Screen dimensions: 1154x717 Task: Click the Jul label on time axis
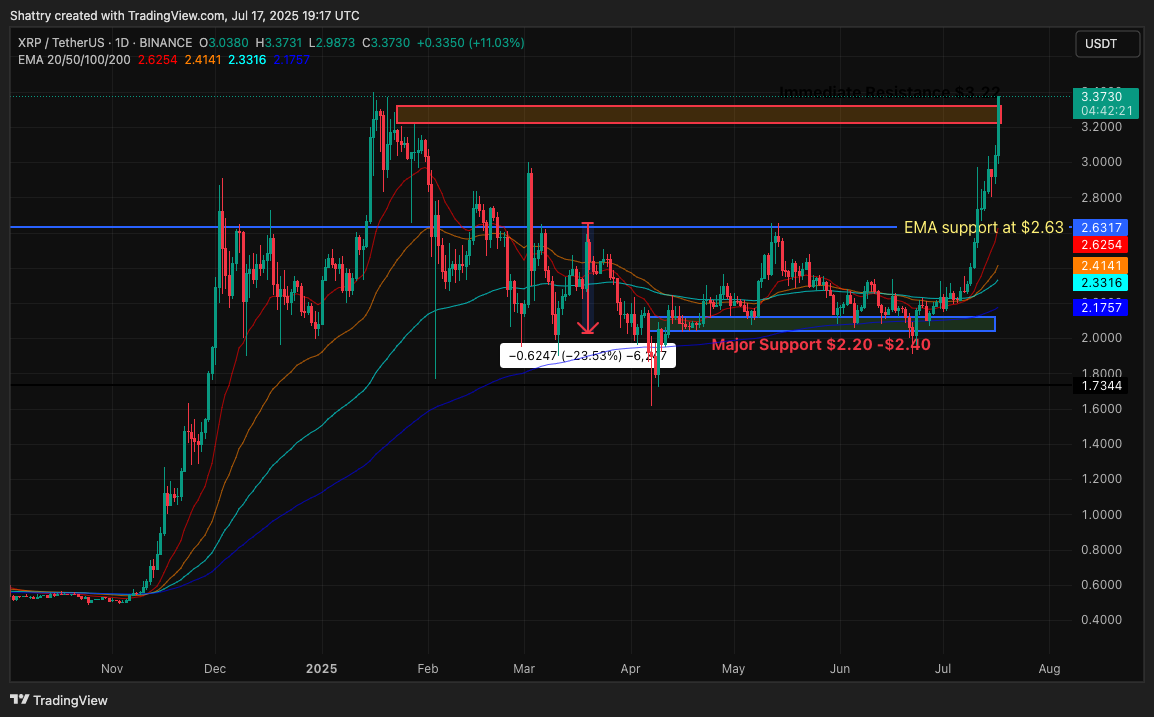pyautogui.click(x=943, y=667)
